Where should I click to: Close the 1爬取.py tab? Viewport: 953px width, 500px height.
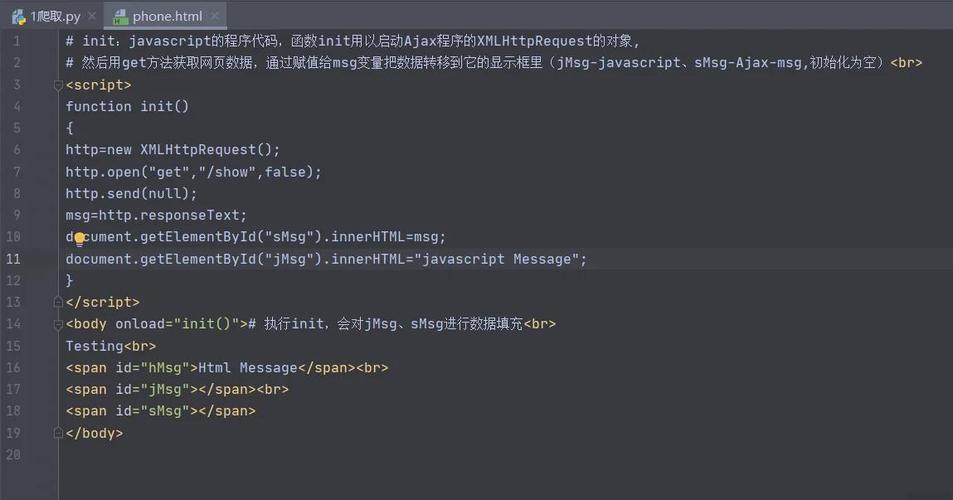point(92,16)
